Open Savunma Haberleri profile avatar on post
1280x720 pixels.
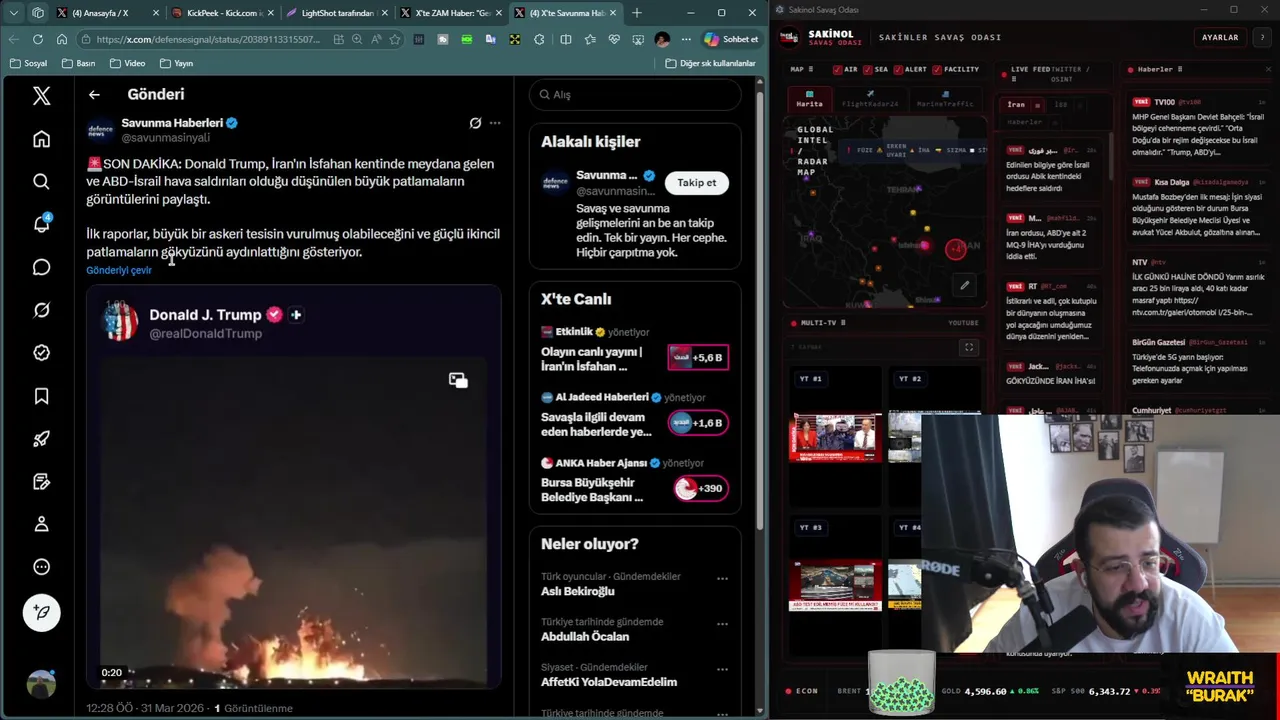101,130
